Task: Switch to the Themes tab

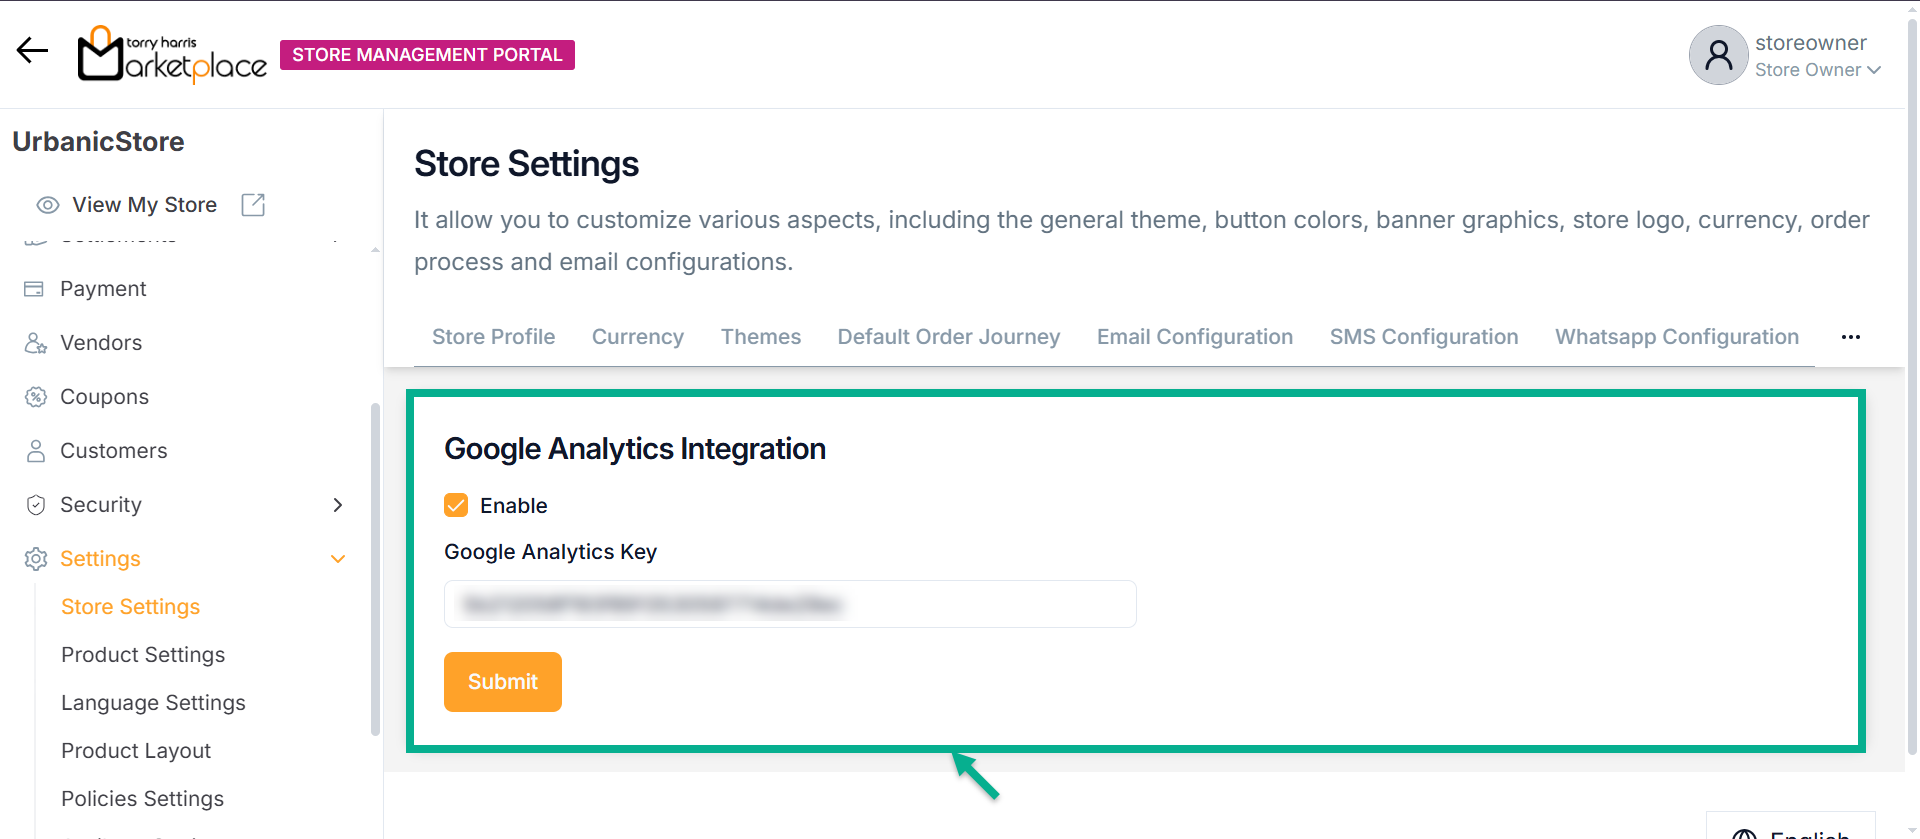Action: tap(761, 337)
